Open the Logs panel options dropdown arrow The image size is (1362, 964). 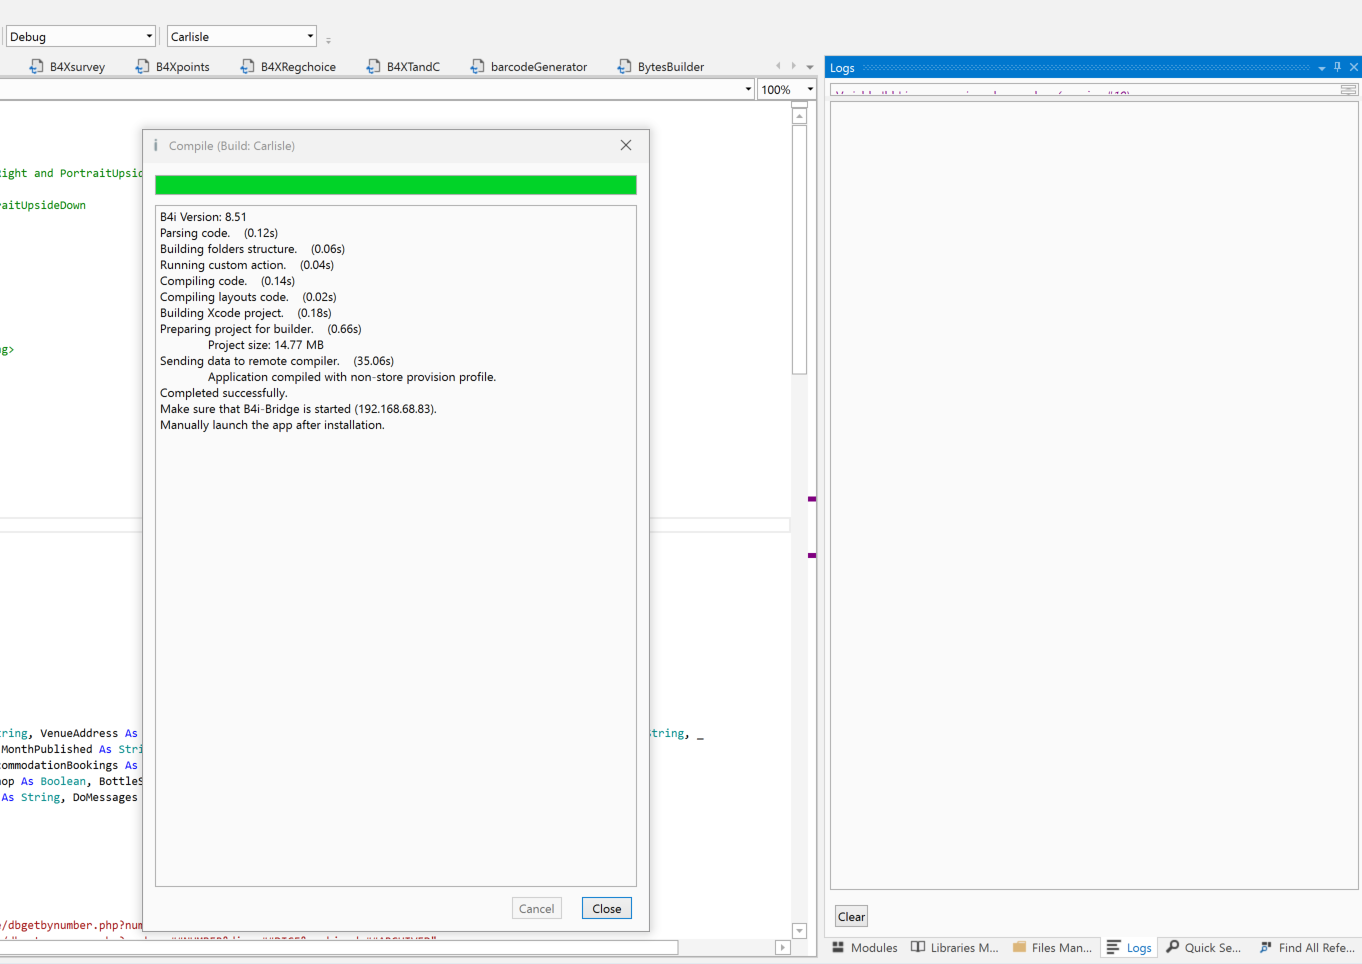[1322, 68]
